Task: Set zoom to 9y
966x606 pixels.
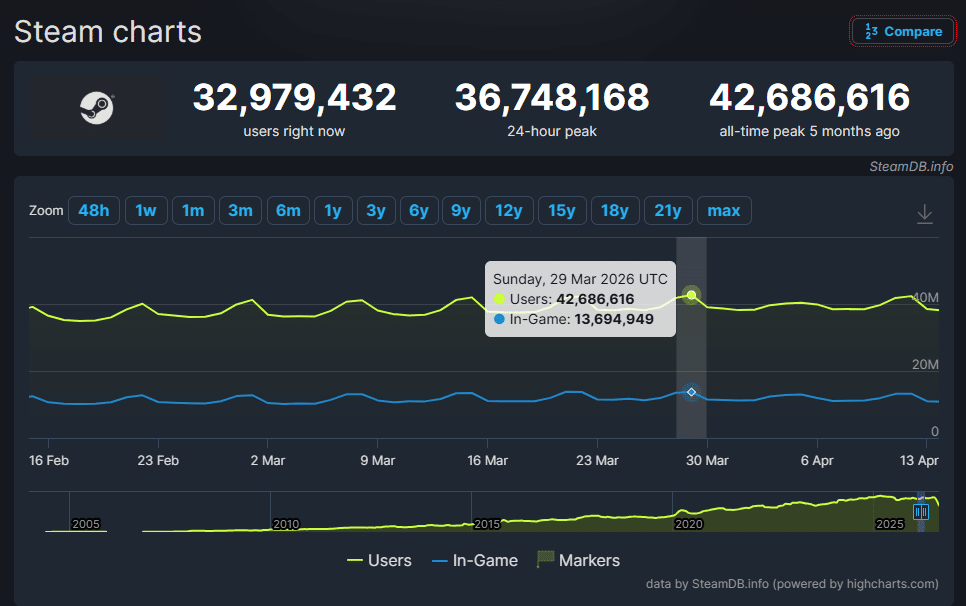Action: pos(461,211)
